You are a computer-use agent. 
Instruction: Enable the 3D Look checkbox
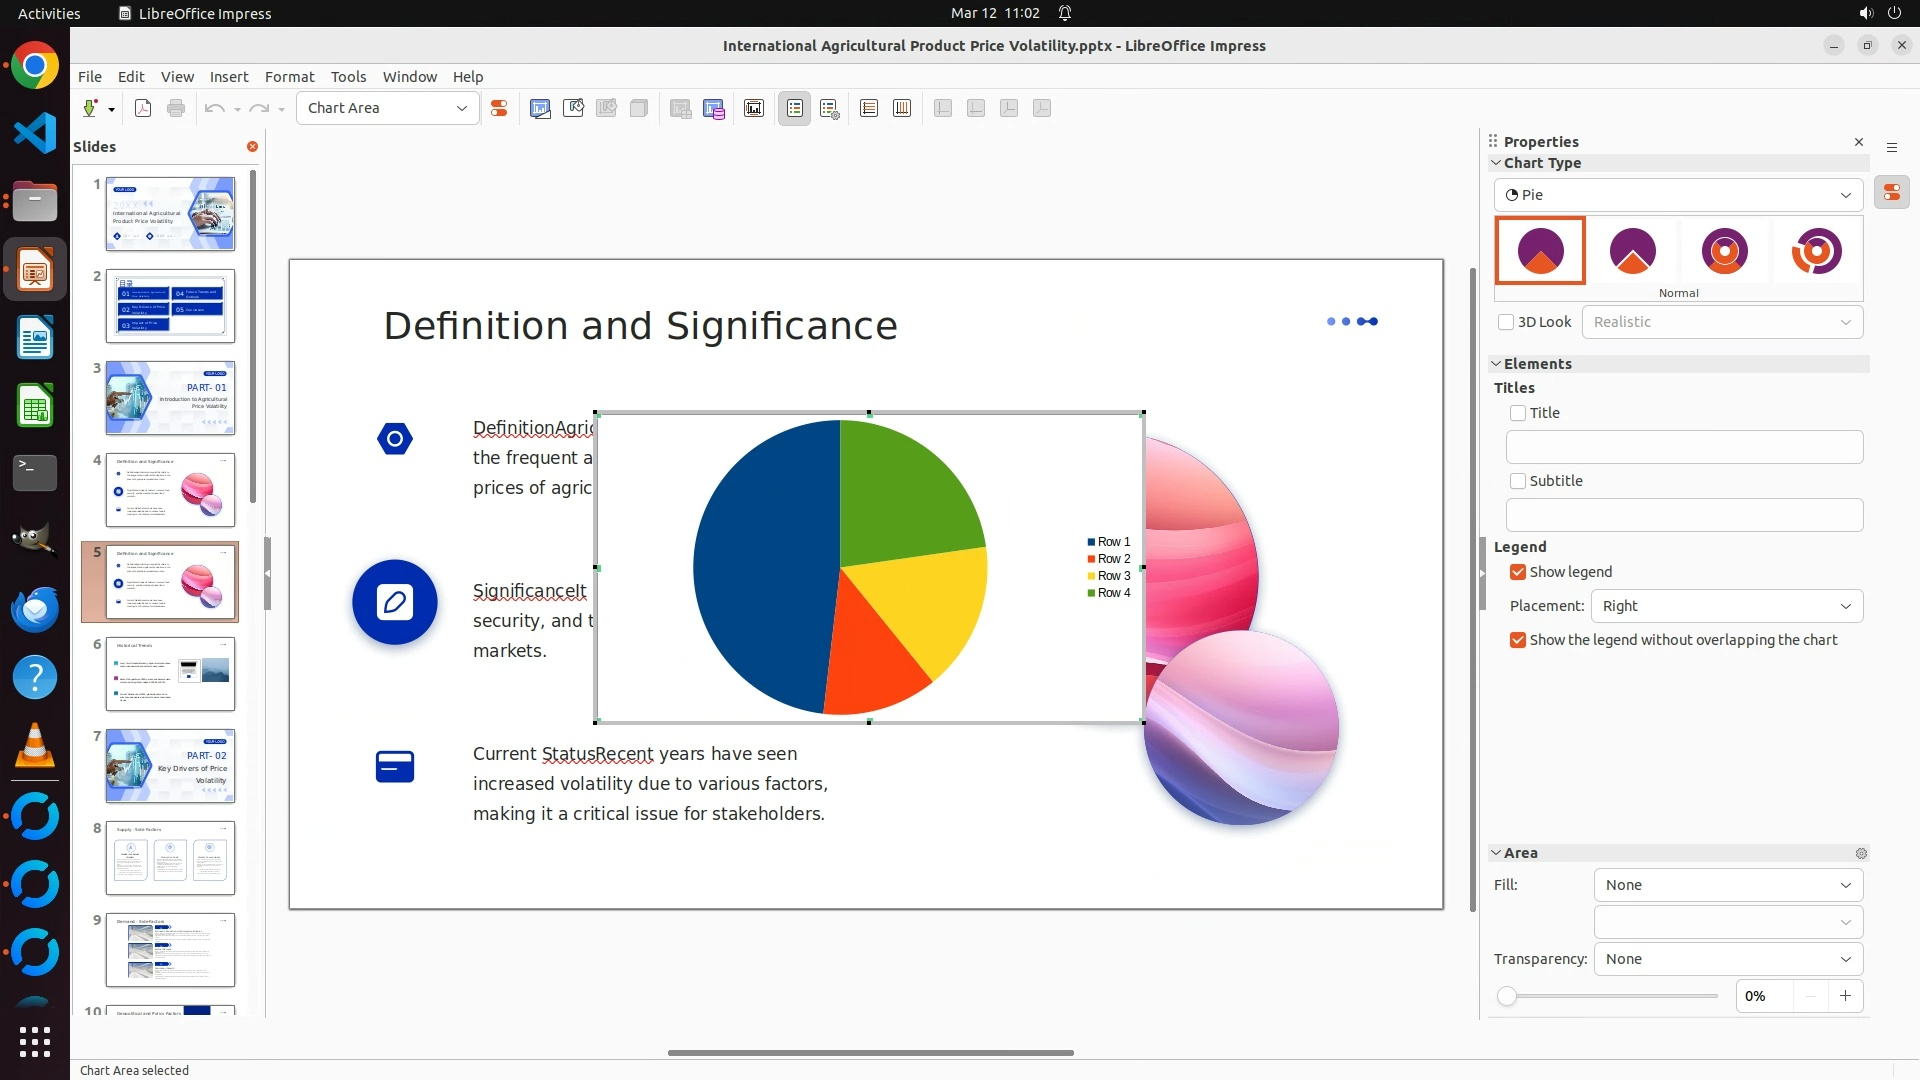1506,322
